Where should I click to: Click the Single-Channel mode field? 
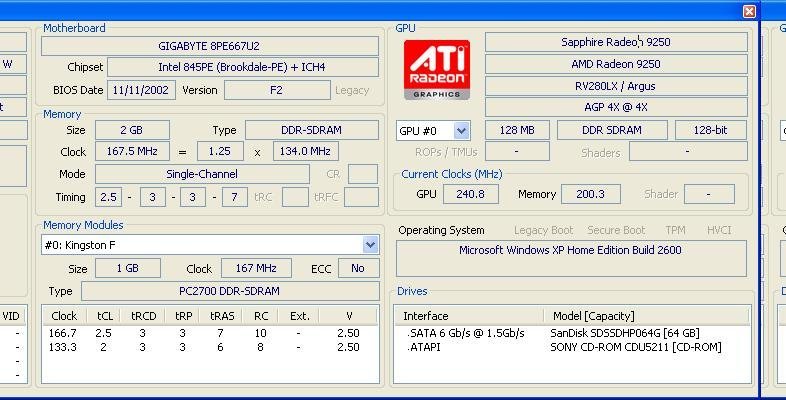coord(202,174)
